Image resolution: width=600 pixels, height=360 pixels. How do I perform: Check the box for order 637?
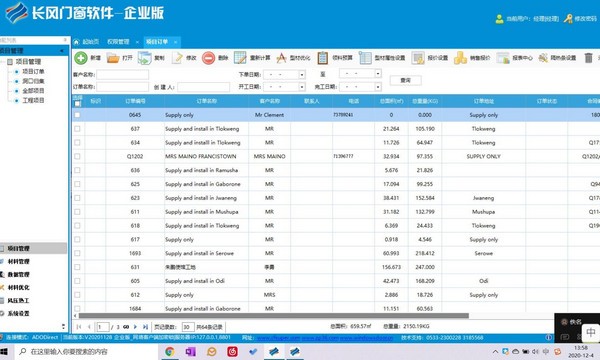pos(77,129)
